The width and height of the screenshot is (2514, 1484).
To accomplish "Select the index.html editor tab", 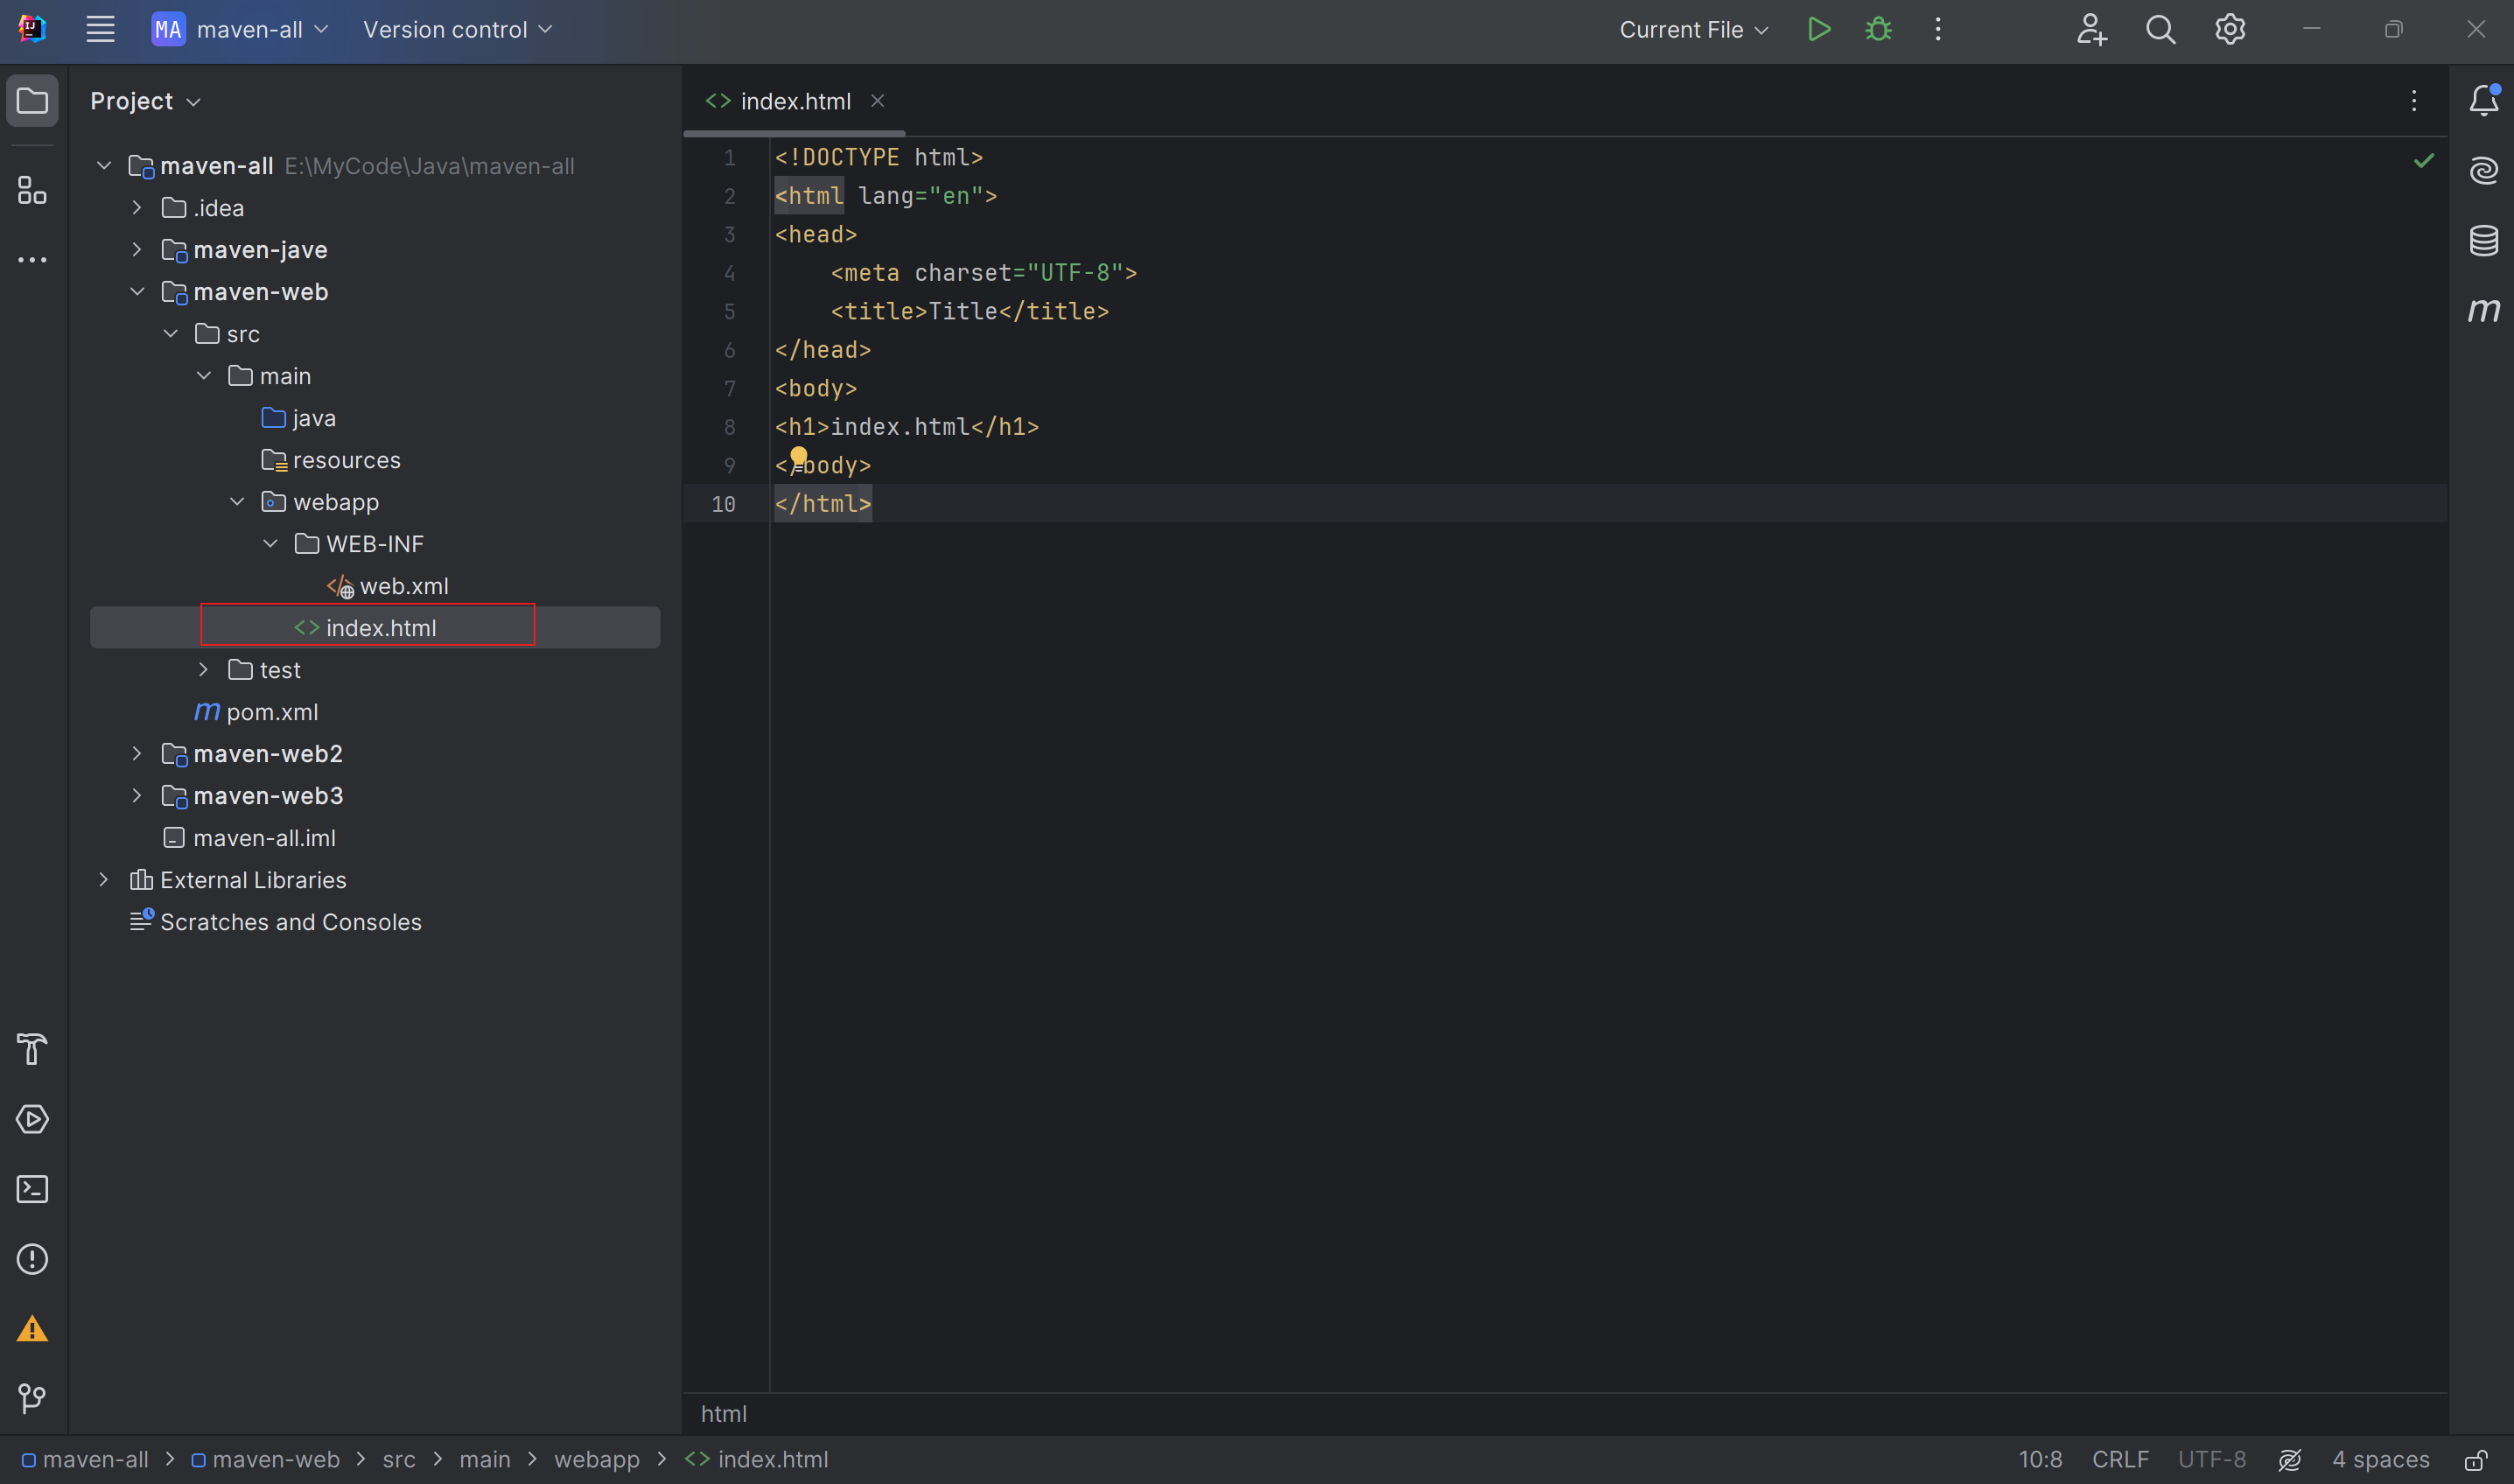I will [x=795, y=100].
